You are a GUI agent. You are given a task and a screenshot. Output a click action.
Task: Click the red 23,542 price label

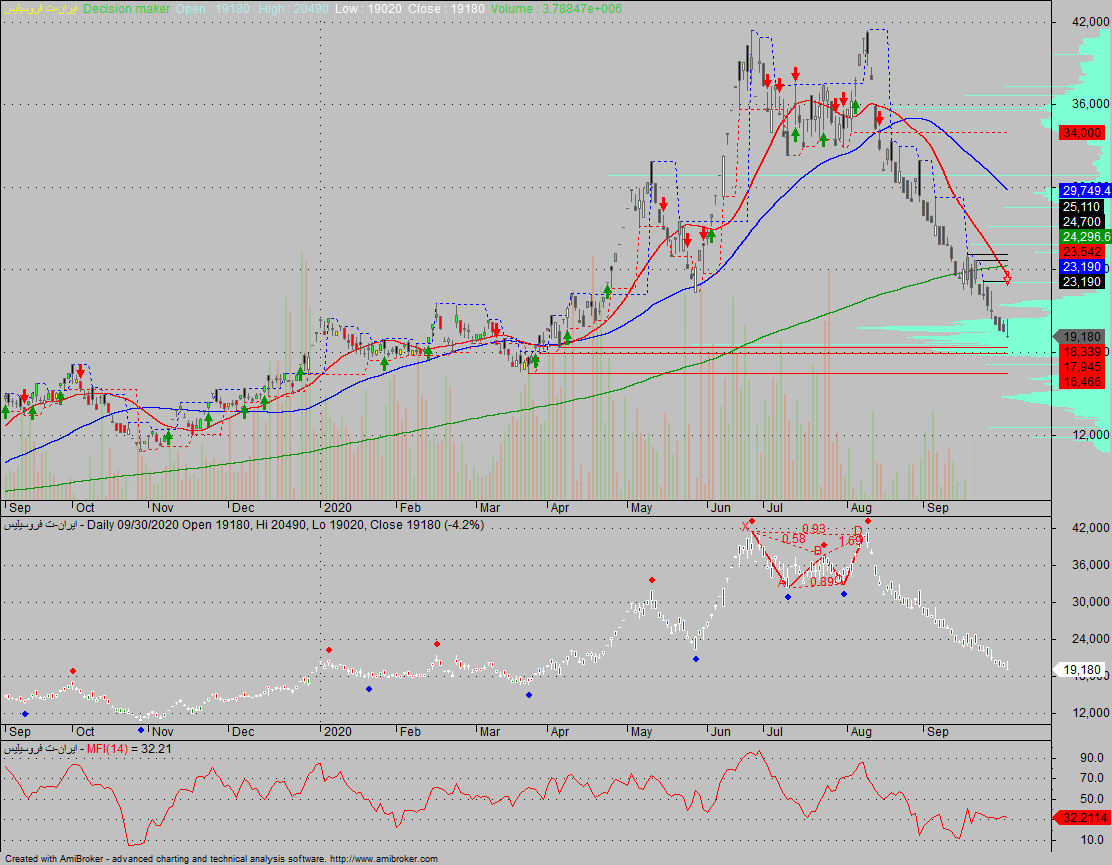pos(1082,252)
